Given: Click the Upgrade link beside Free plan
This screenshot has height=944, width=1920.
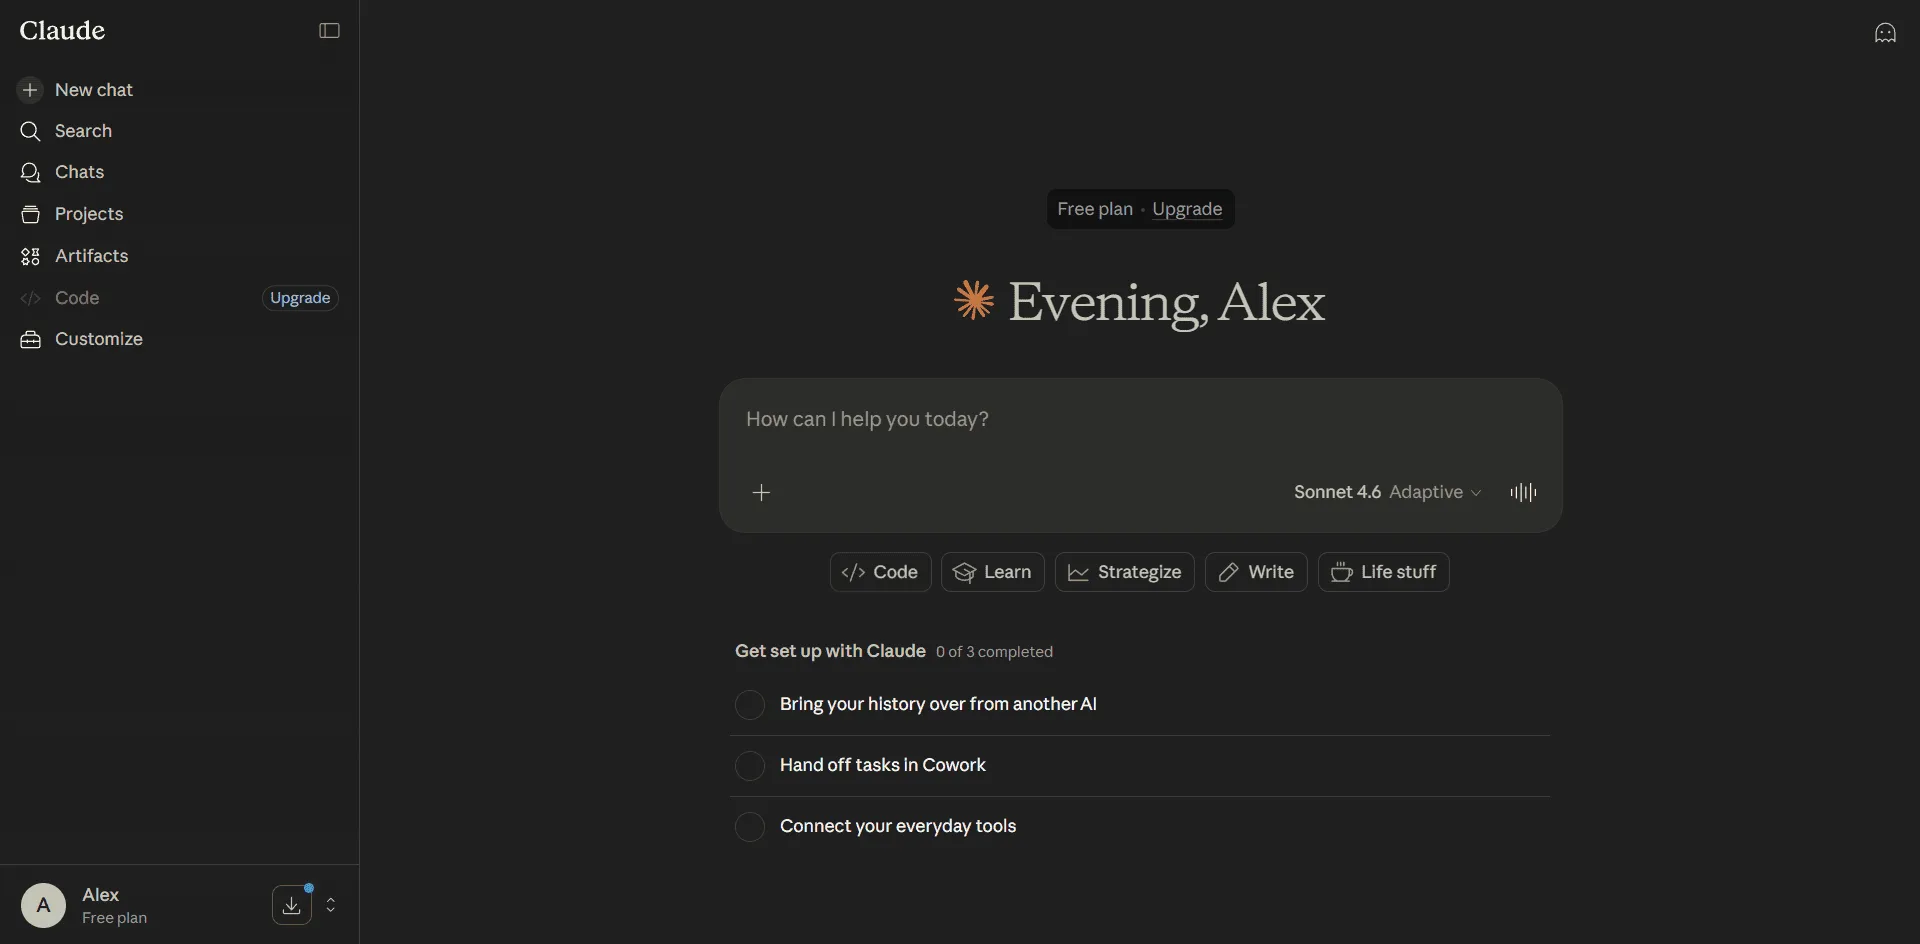Looking at the screenshot, I should (x=1187, y=209).
